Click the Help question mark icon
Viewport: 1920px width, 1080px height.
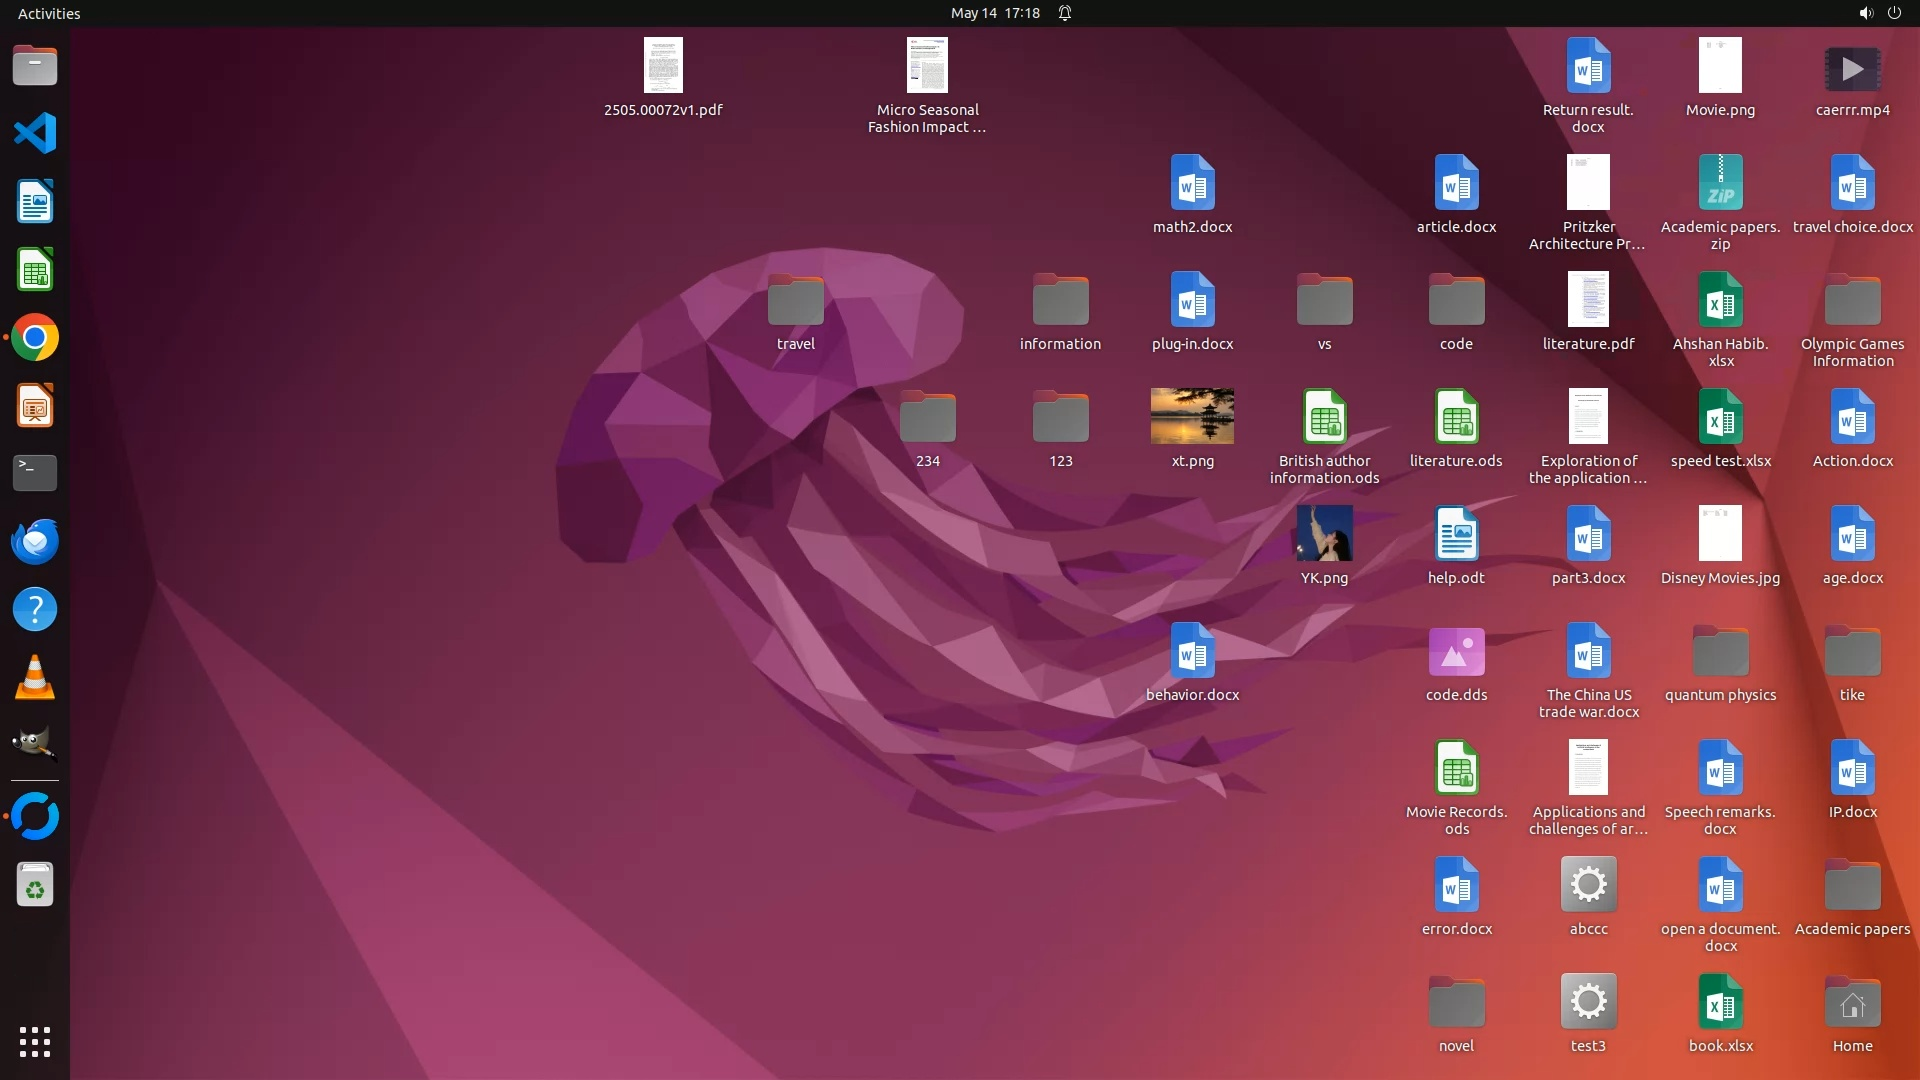[35, 609]
